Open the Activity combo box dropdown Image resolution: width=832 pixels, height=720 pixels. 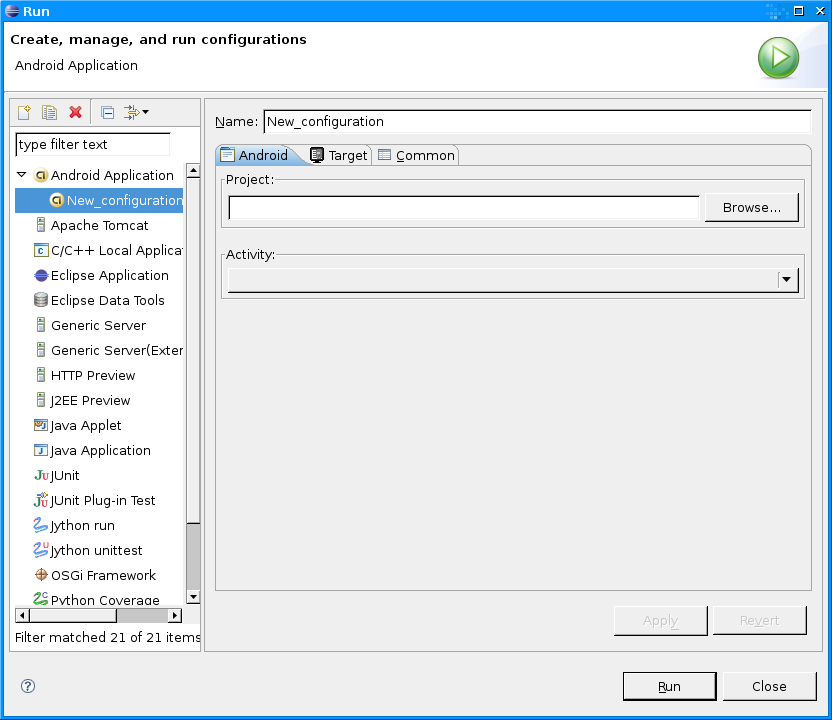[x=788, y=280]
